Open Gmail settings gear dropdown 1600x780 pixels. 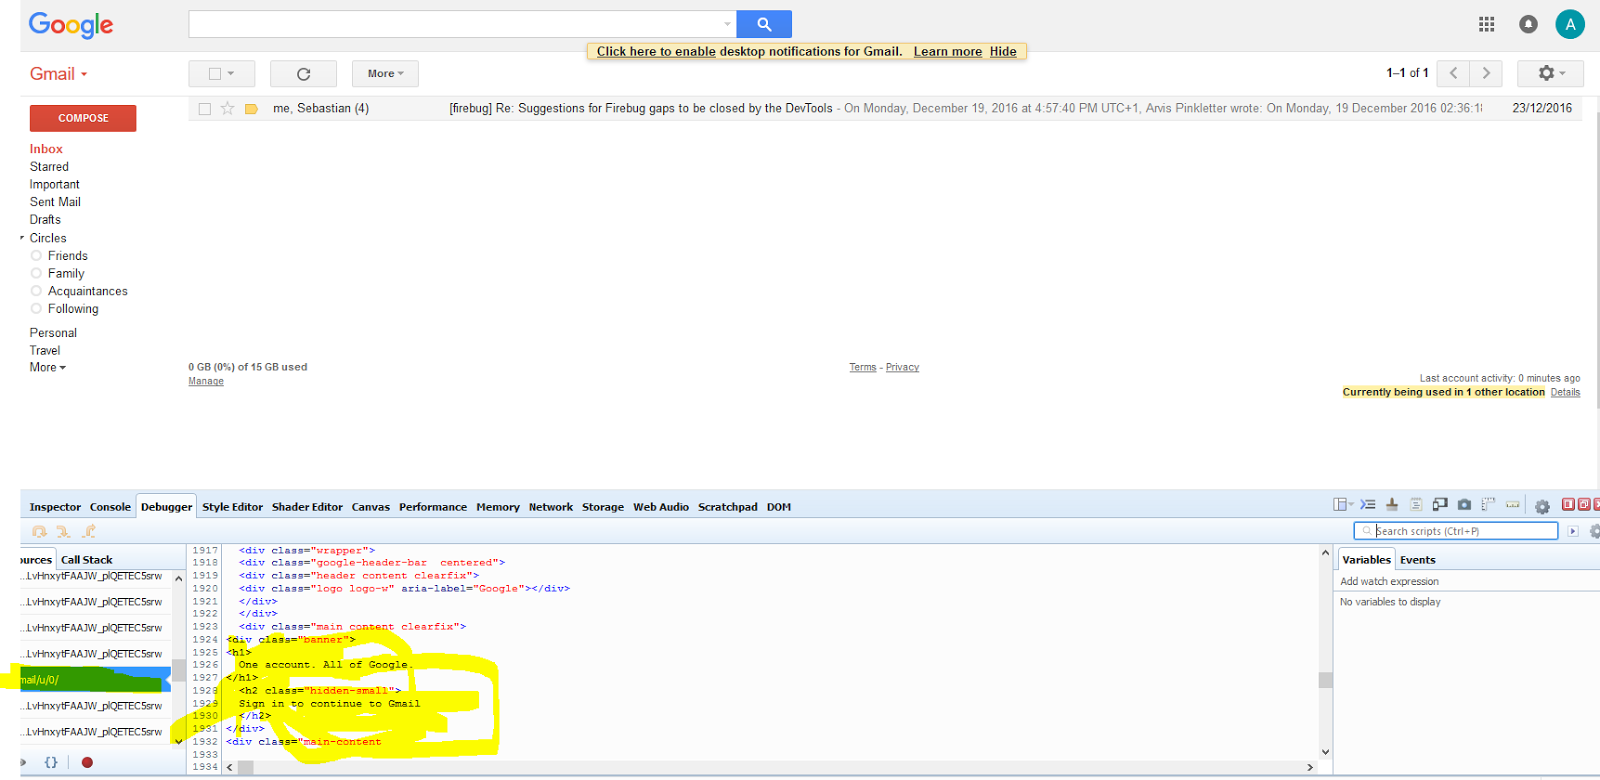1550,73
